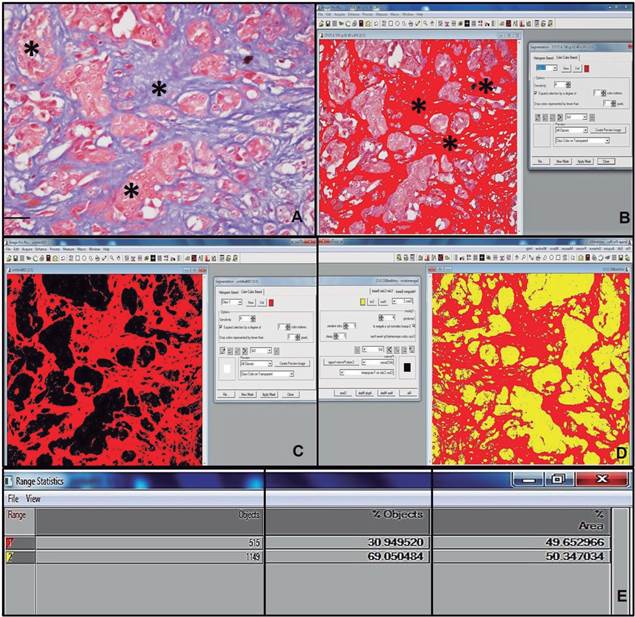
Task: Open View menu in Range Statistics window
Action: click(33, 497)
